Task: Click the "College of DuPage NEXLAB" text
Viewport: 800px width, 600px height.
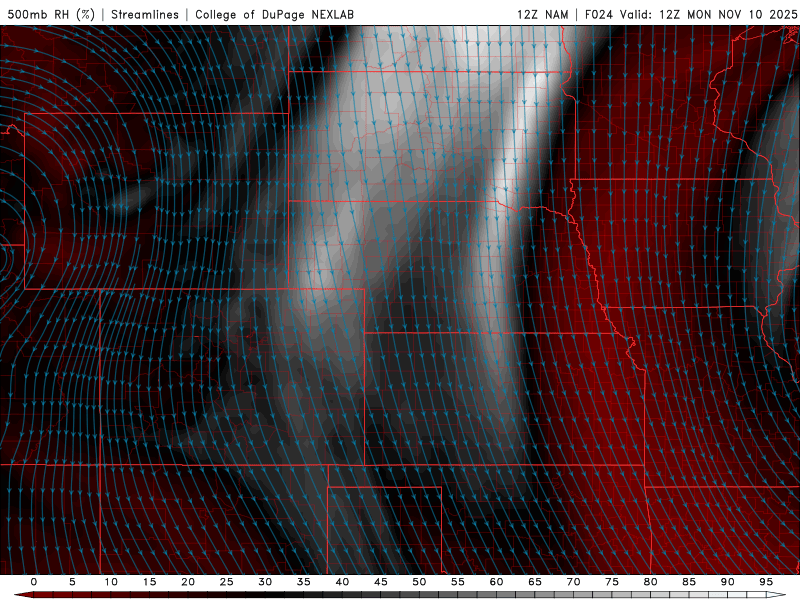Action: (274, 14)
